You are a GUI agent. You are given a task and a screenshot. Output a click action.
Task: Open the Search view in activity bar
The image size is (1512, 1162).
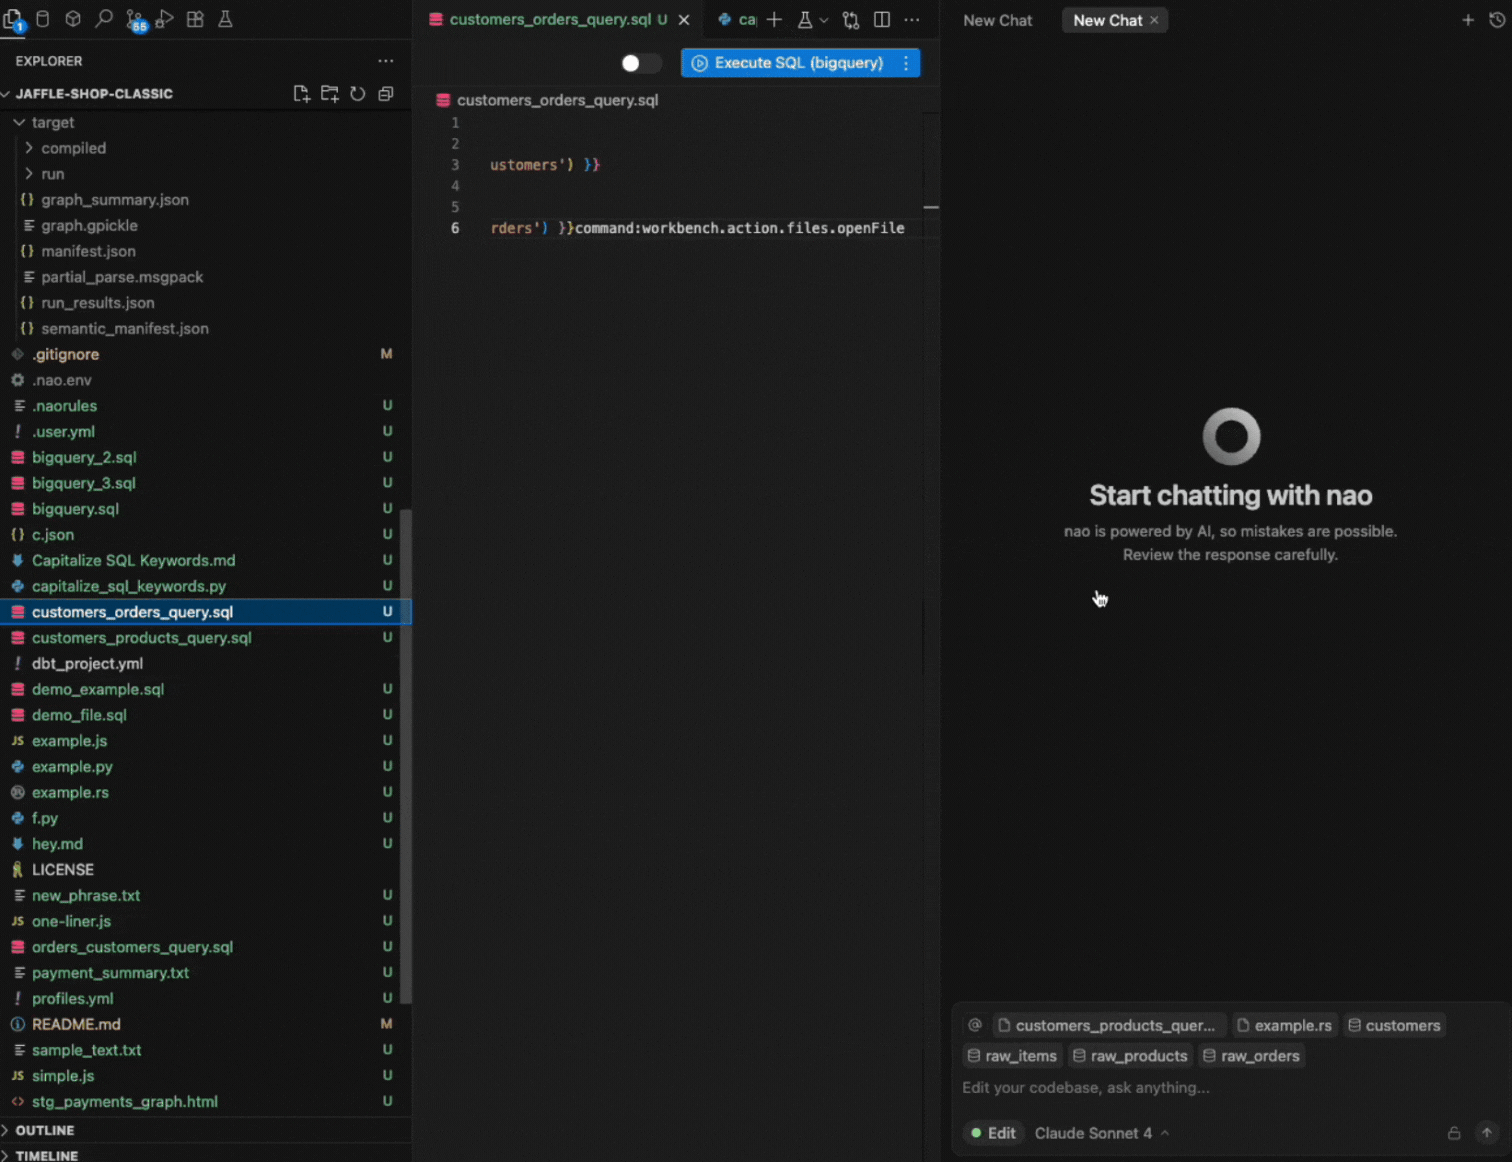tap(104, 19)
